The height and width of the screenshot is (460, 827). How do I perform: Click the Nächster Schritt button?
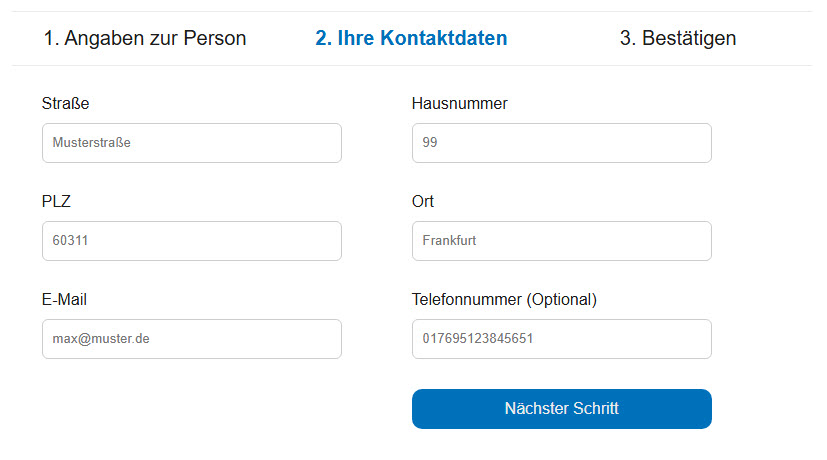[561, 409]
